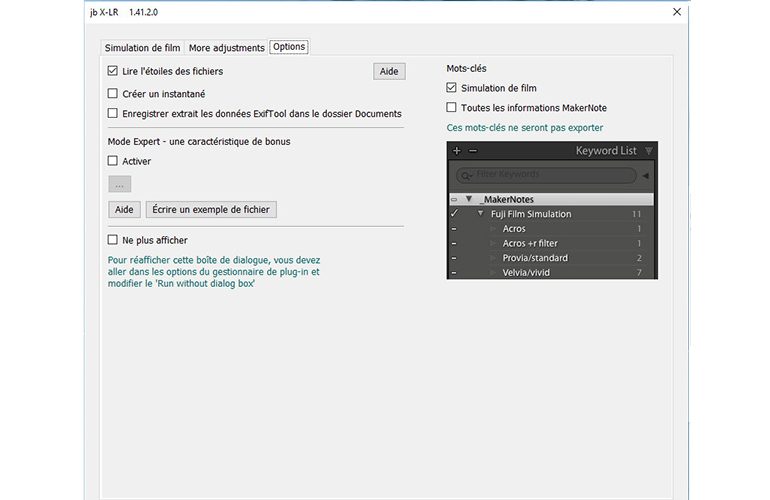Click the plus icon in Keyword List
The width and height of the screenshot is (770, 500).
(457, 151)
